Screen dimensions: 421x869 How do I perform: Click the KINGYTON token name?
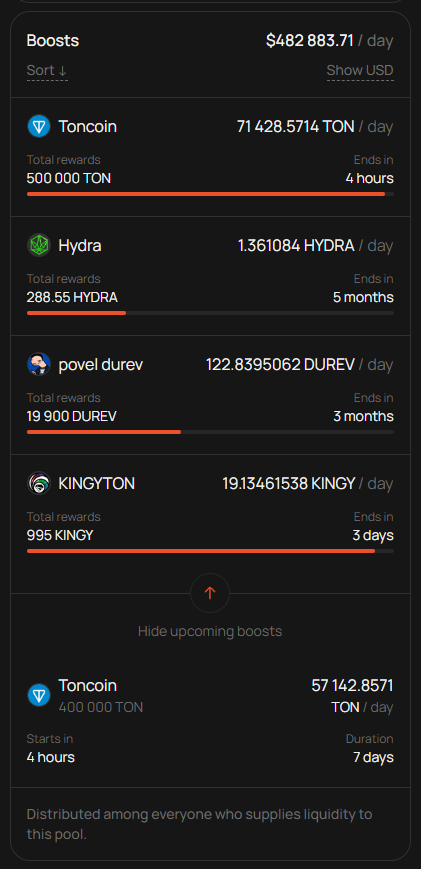[x=96, y=483]
